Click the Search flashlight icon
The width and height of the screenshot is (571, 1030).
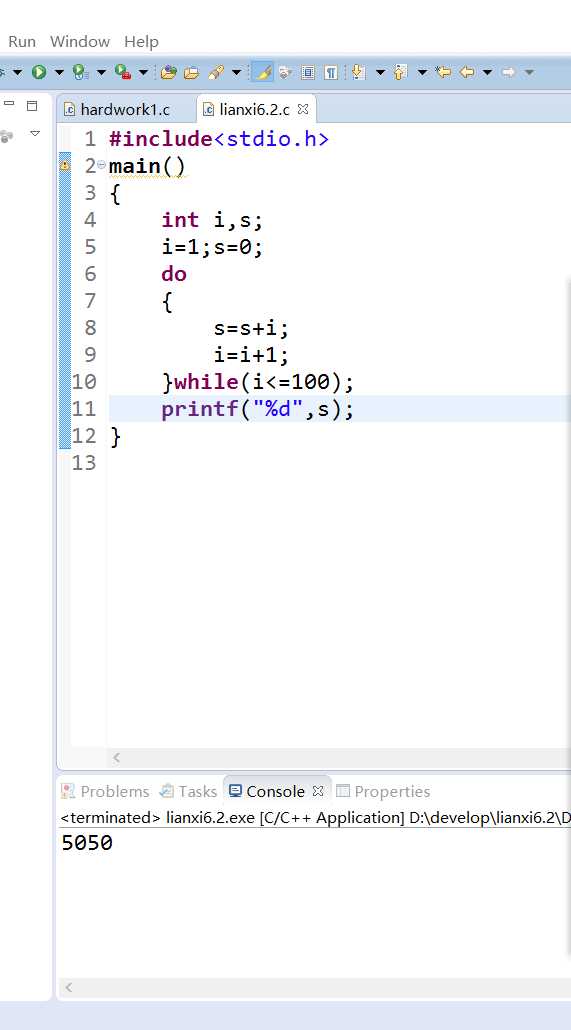[216, 72]
